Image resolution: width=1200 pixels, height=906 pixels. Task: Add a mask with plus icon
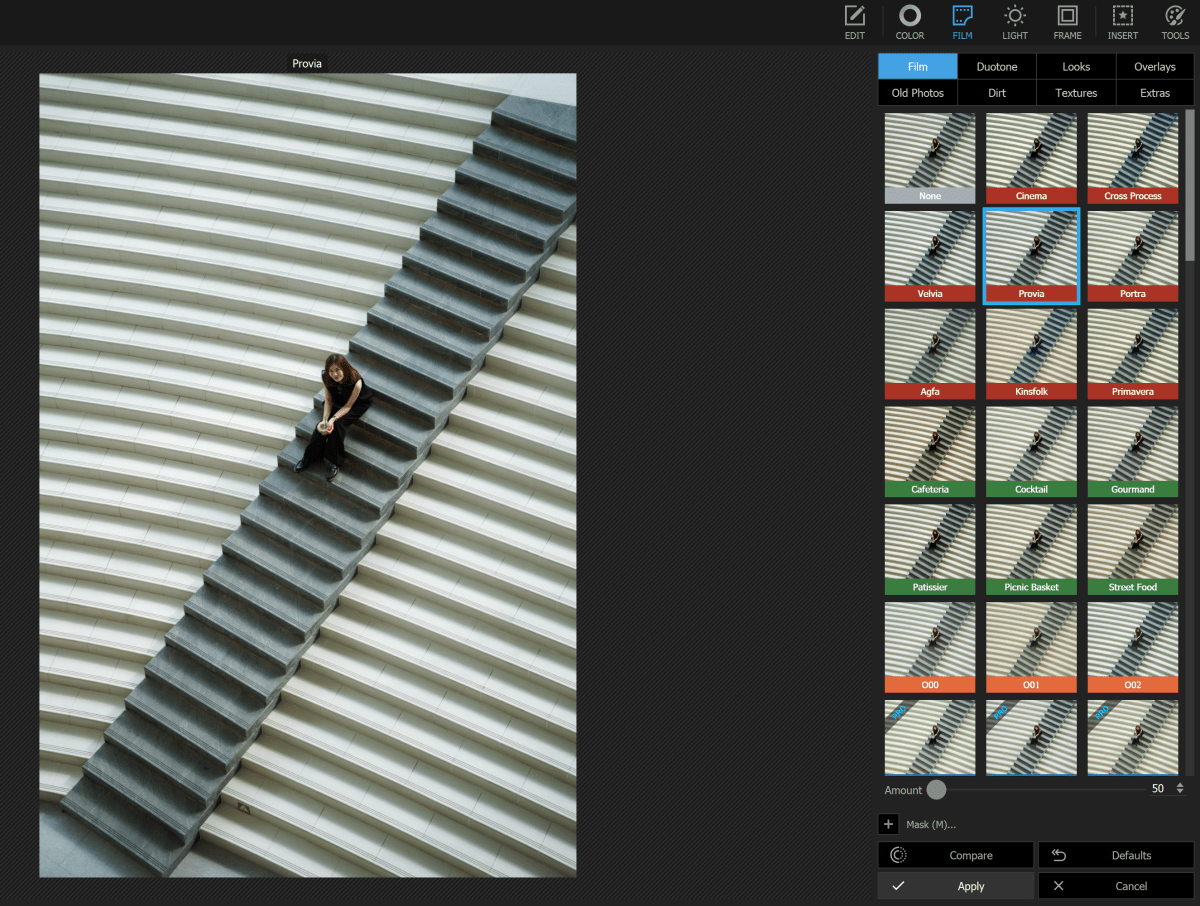(x=888, y=824)
